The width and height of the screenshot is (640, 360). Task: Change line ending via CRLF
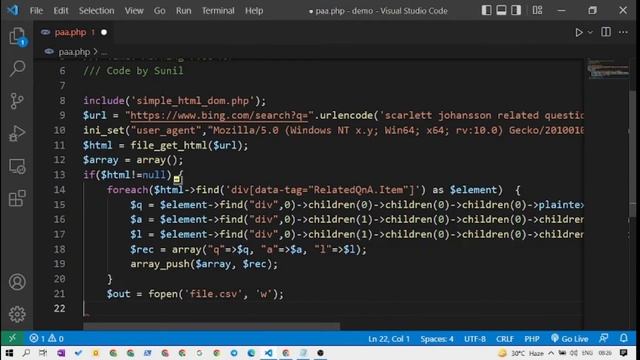(505, 339)
